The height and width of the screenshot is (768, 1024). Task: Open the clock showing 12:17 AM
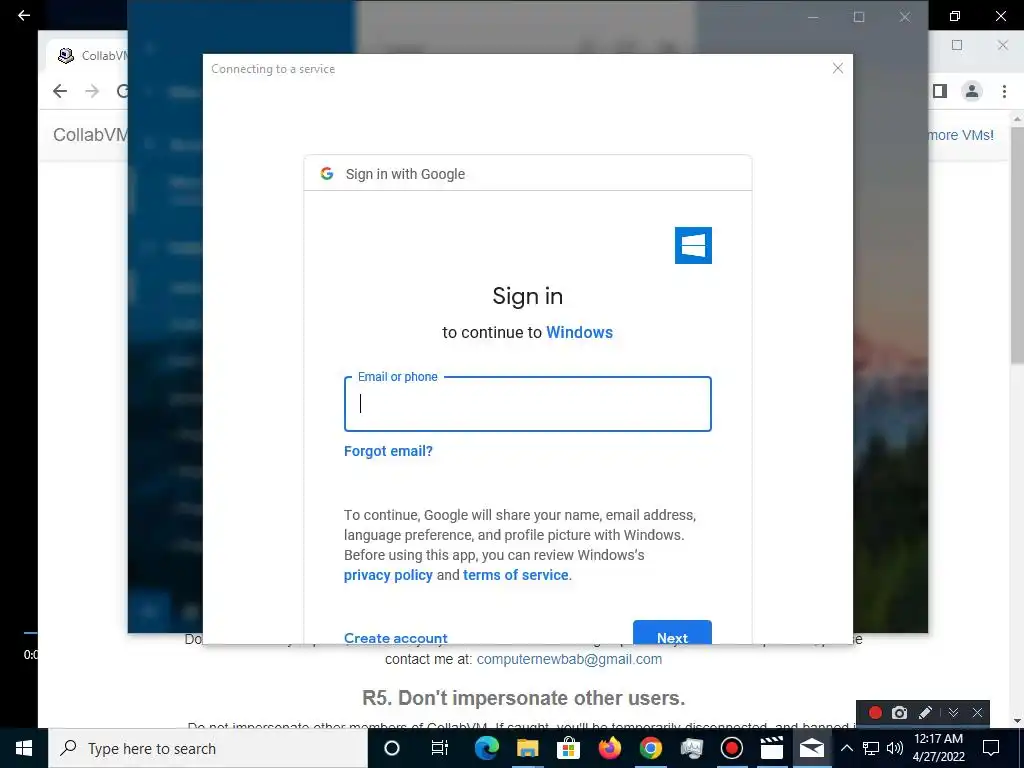(938, 748)
